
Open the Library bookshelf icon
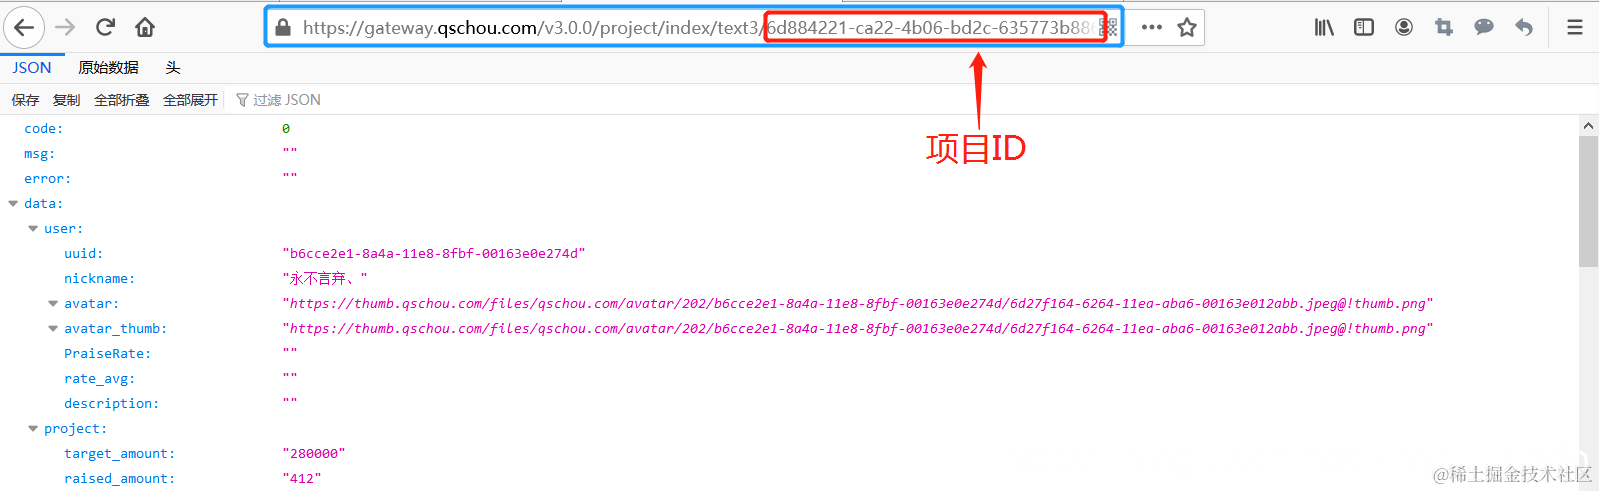[1324, 27]
